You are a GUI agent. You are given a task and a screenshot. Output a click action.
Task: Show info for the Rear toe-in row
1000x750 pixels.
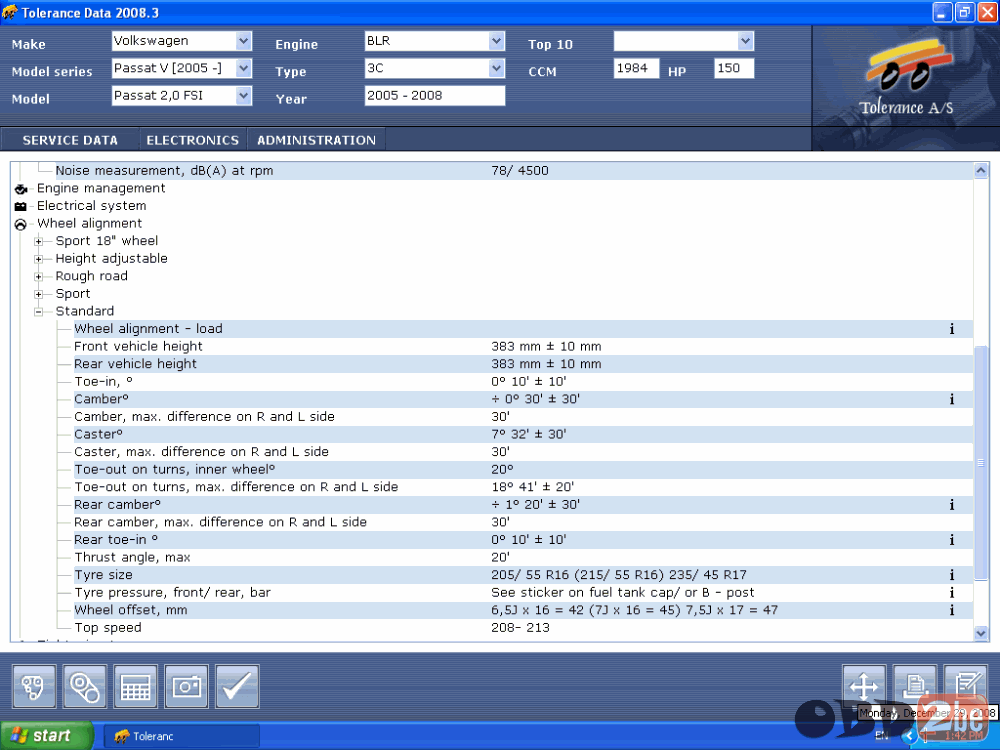point(952,540)
